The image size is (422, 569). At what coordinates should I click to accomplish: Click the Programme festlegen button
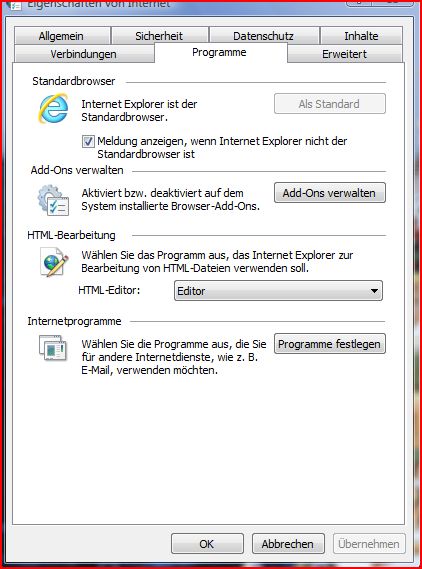point(329,344)
